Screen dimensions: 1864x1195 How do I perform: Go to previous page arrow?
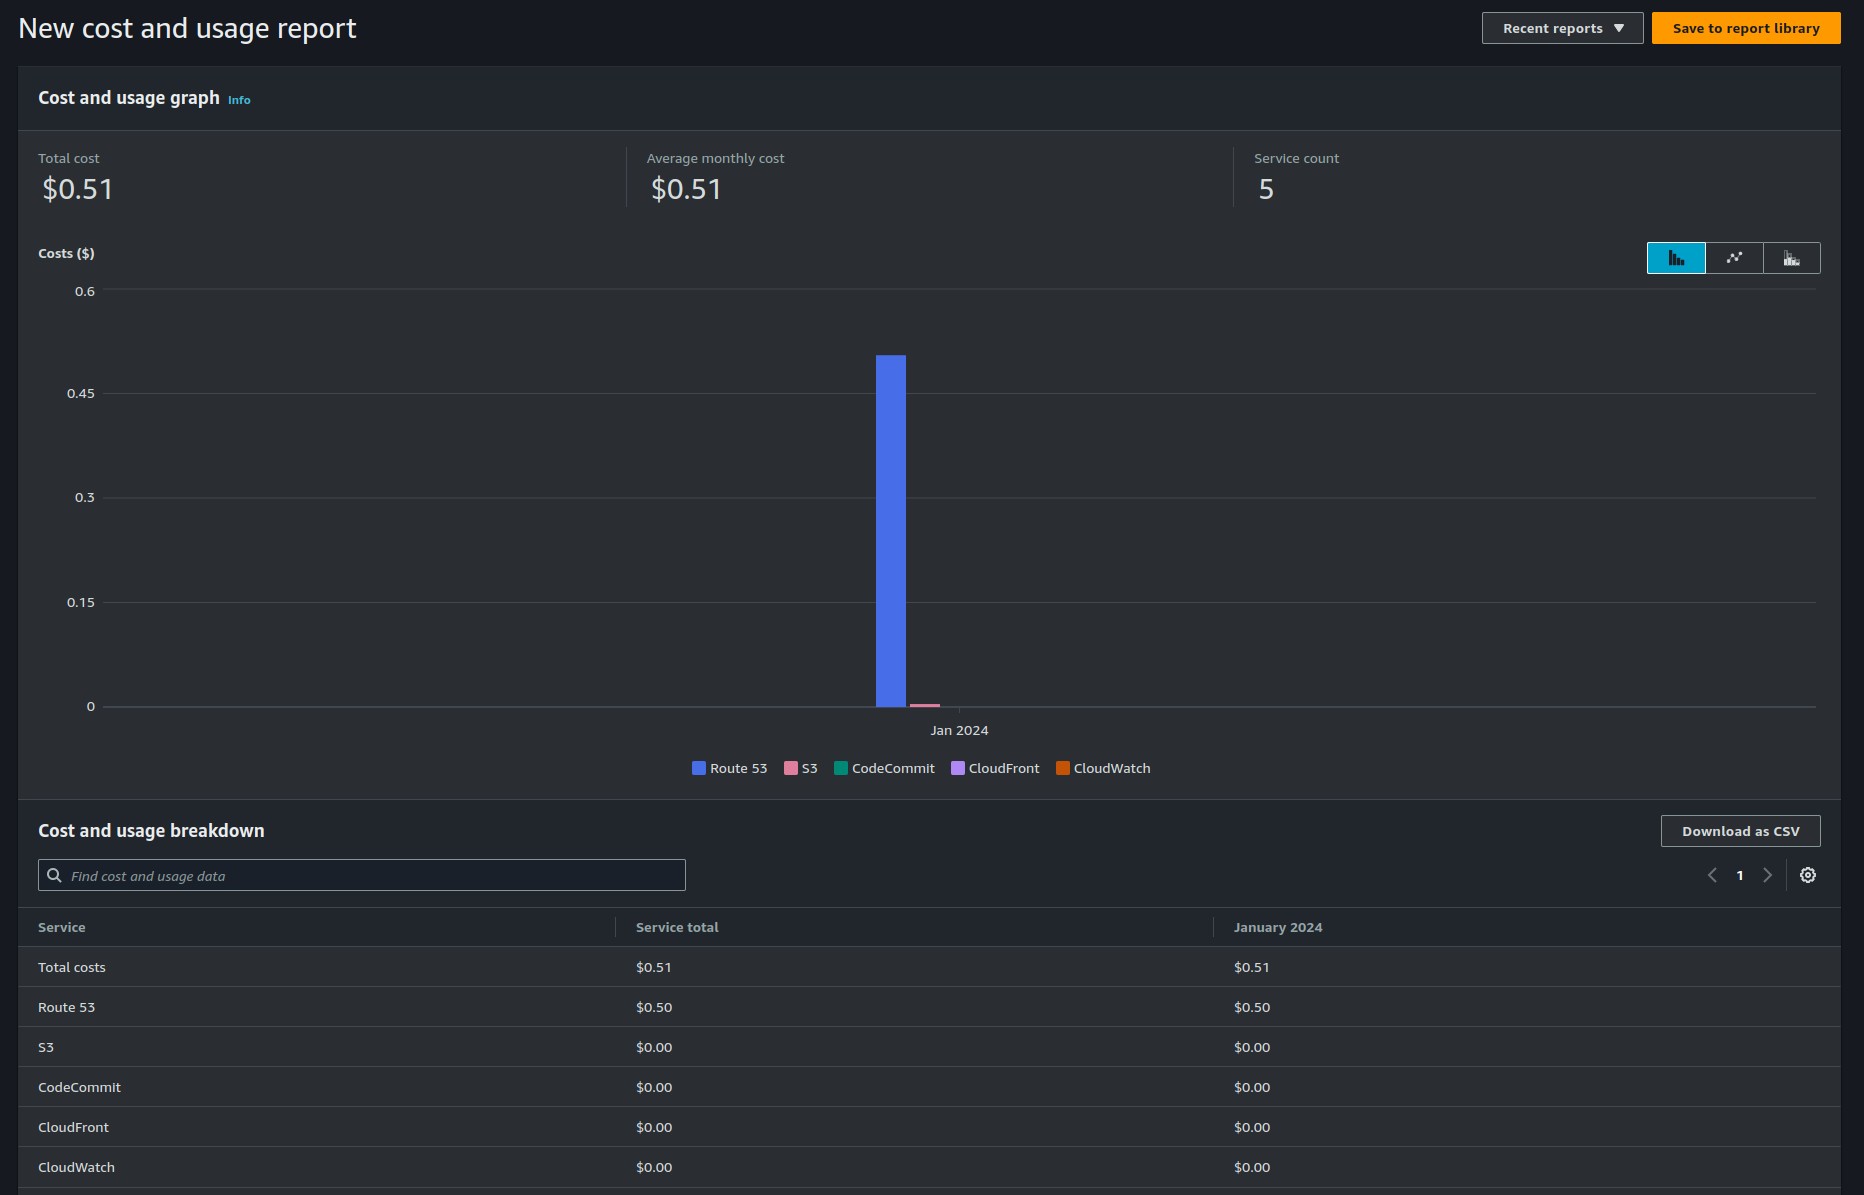click(1712, 875)
